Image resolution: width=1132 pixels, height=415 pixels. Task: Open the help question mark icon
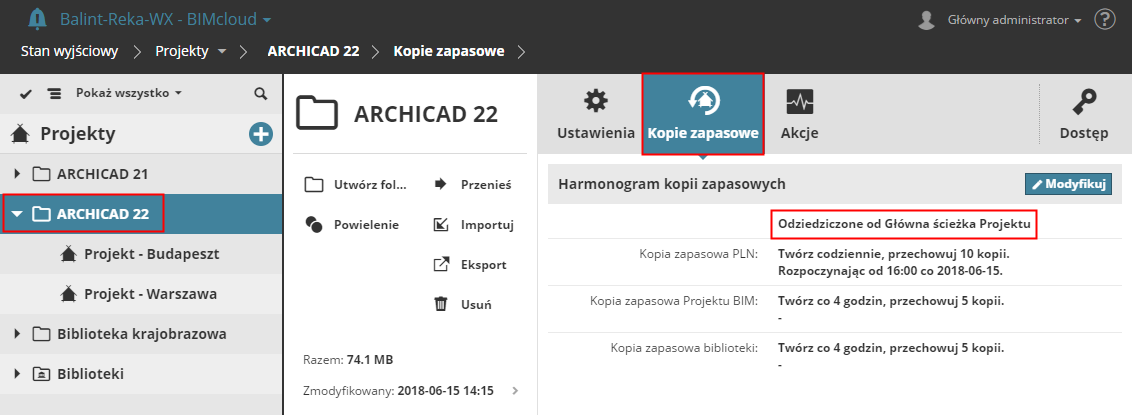coord(1105,19)
